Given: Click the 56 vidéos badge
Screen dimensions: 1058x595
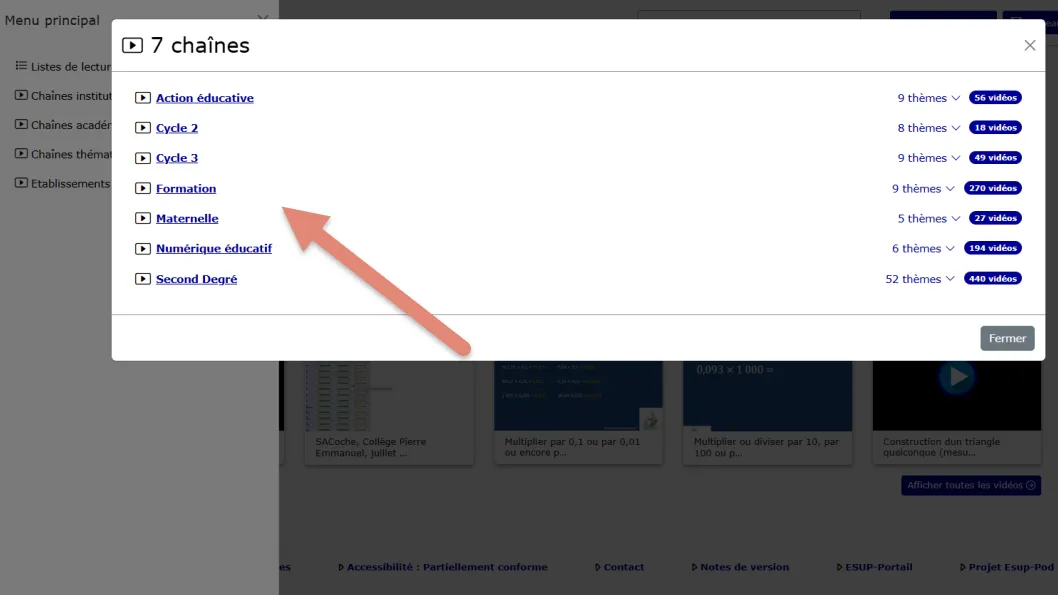Looking at the screenshot, I should [x=995, y=98].
